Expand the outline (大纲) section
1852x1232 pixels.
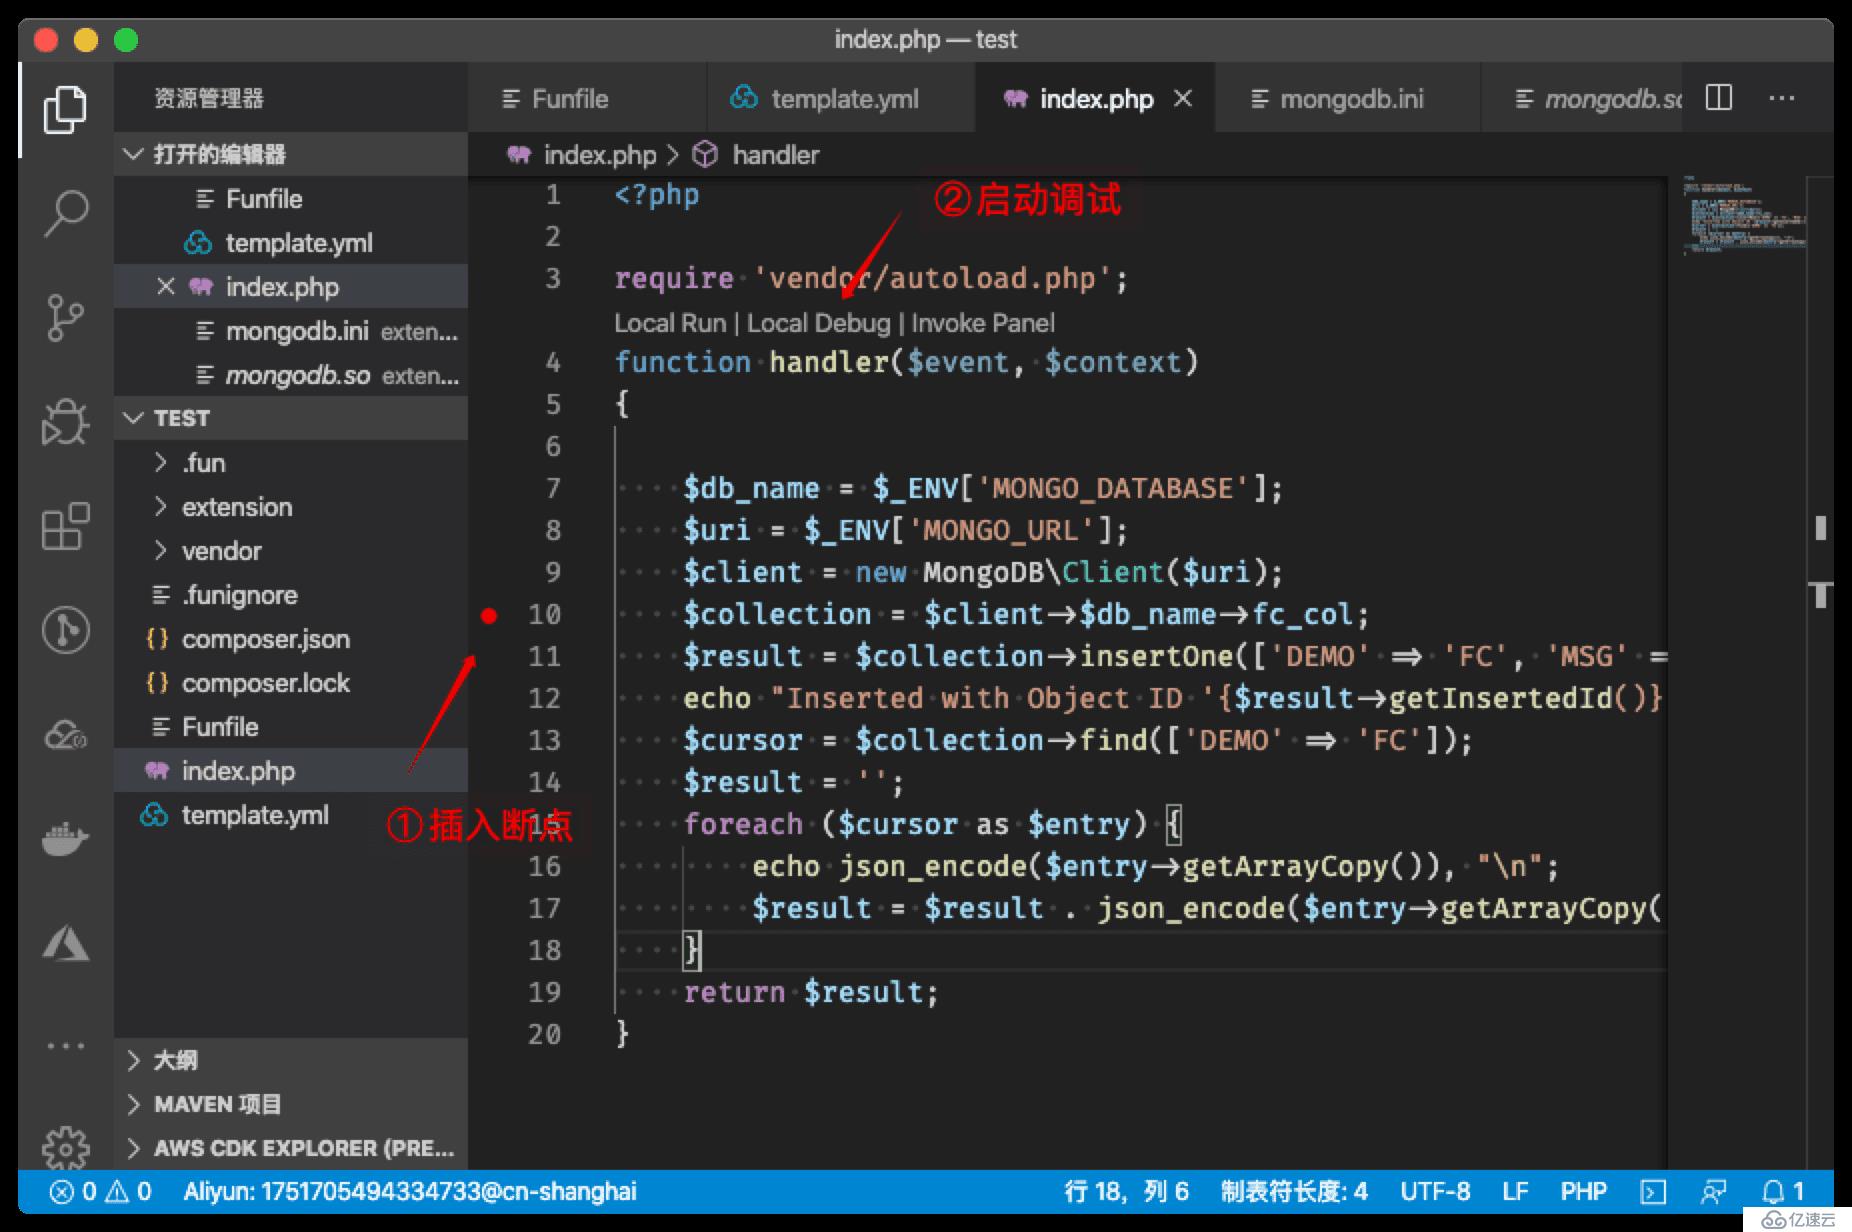click(290, 1060)
